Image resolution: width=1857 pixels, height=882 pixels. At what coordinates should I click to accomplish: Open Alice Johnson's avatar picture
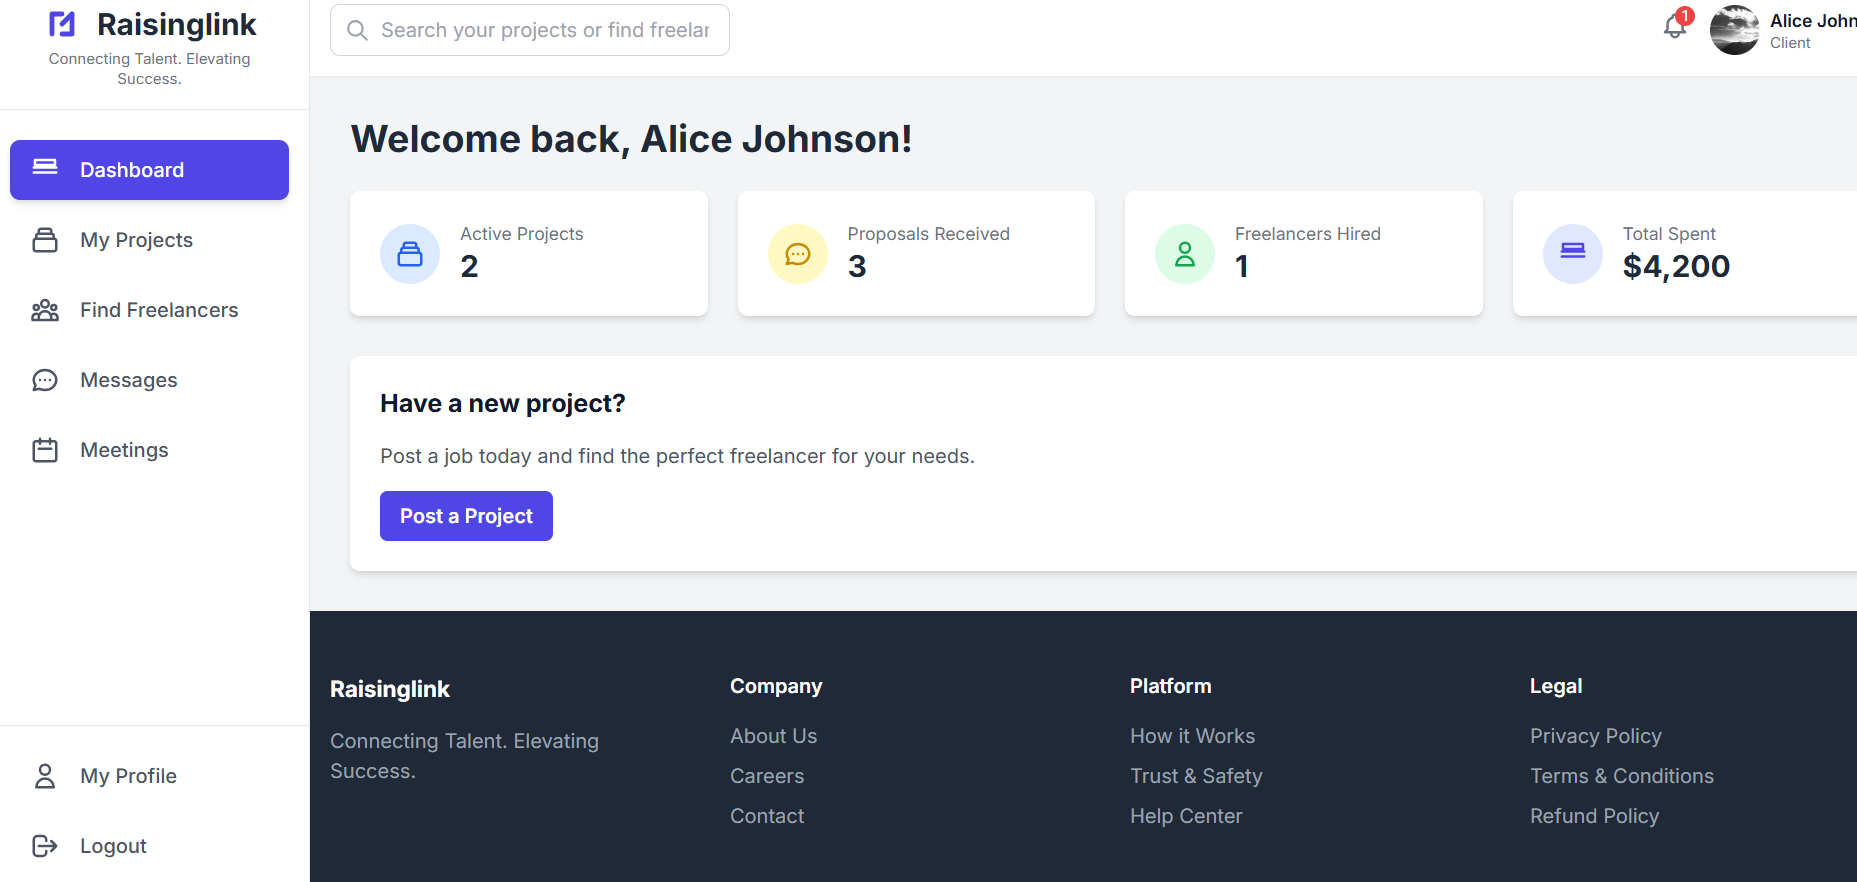point(1735,30)
